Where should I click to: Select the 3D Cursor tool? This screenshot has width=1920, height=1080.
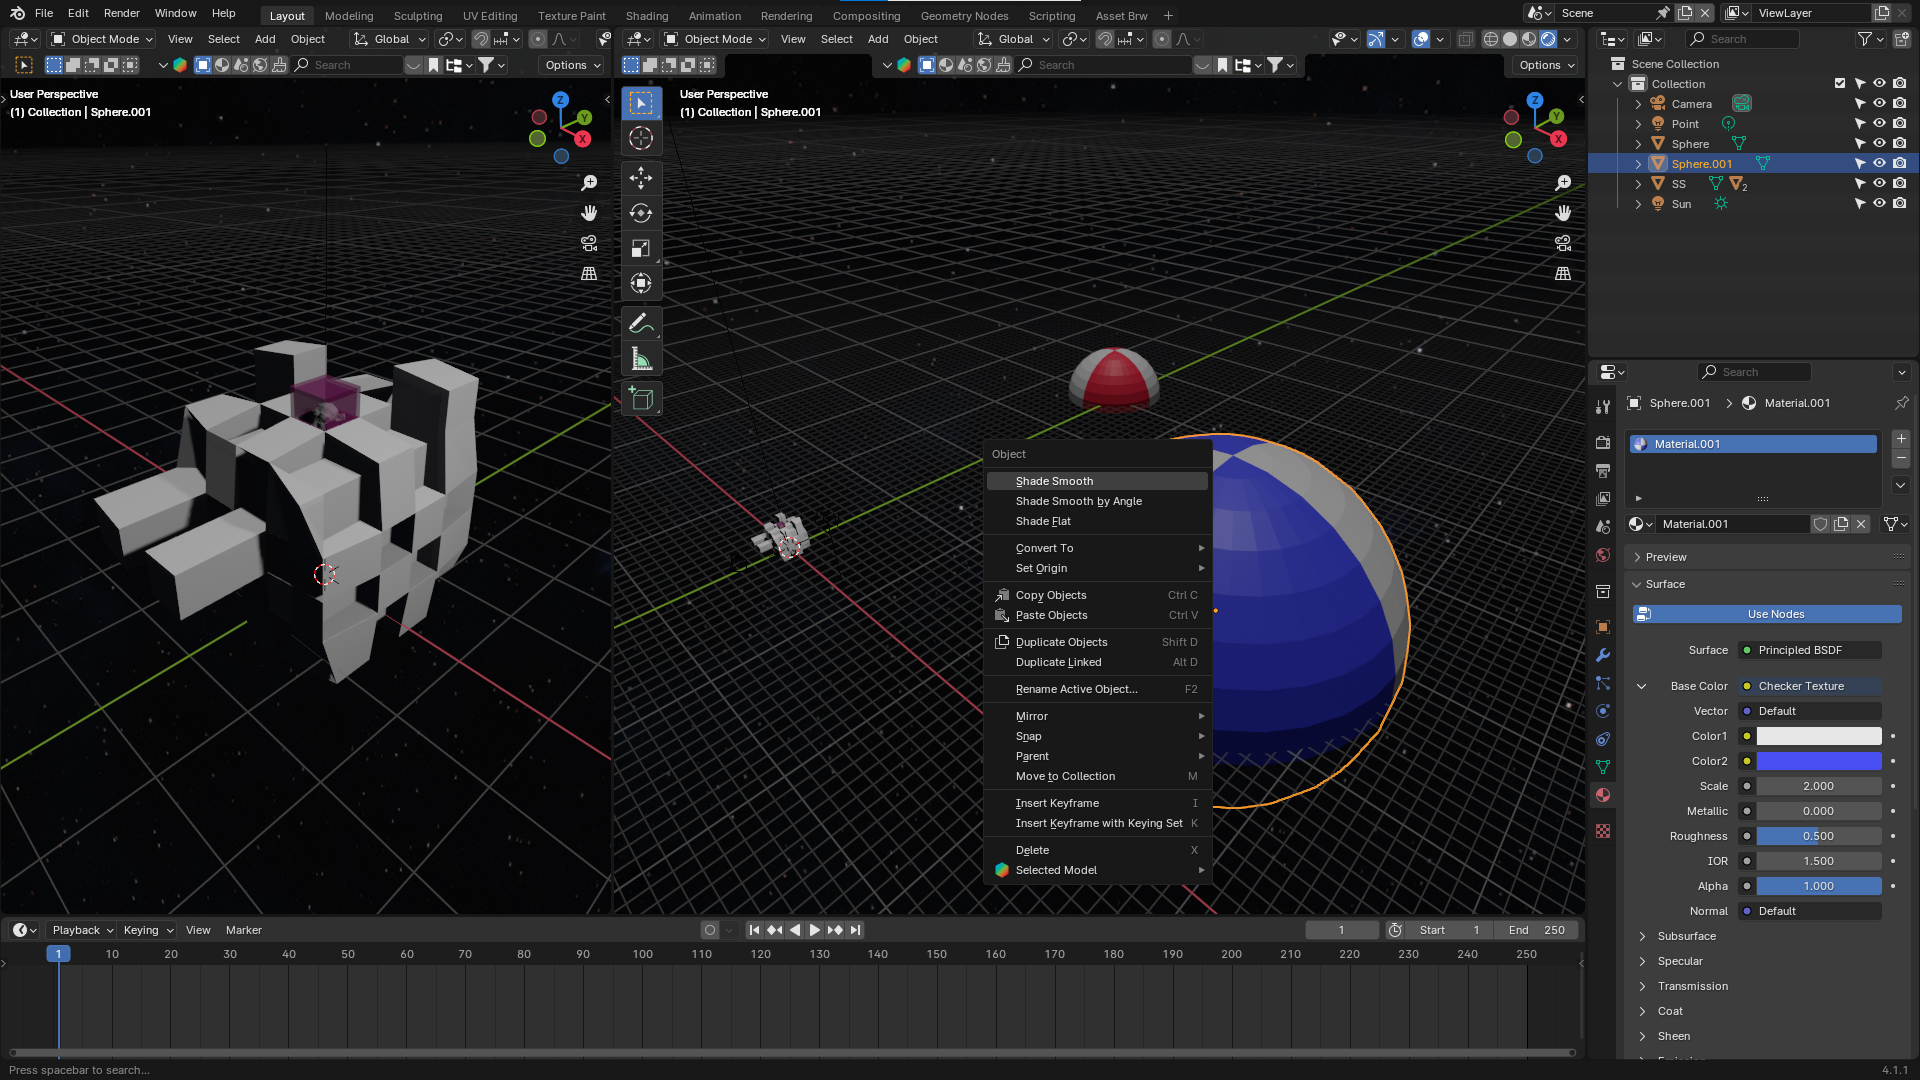641,138
